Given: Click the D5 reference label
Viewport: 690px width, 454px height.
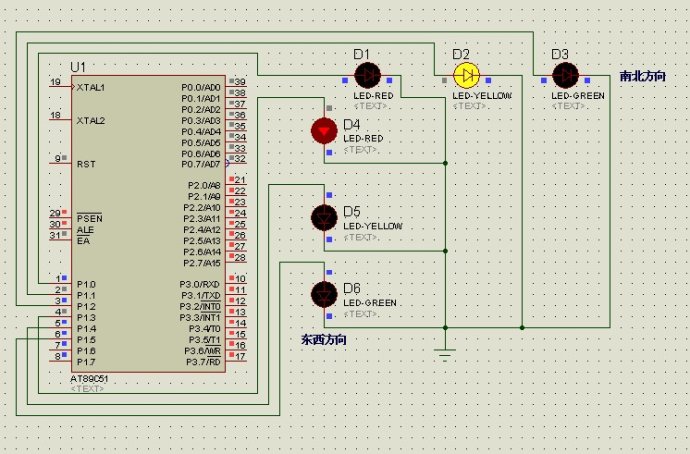Looking at the screenshot, I should coord(352,212).
